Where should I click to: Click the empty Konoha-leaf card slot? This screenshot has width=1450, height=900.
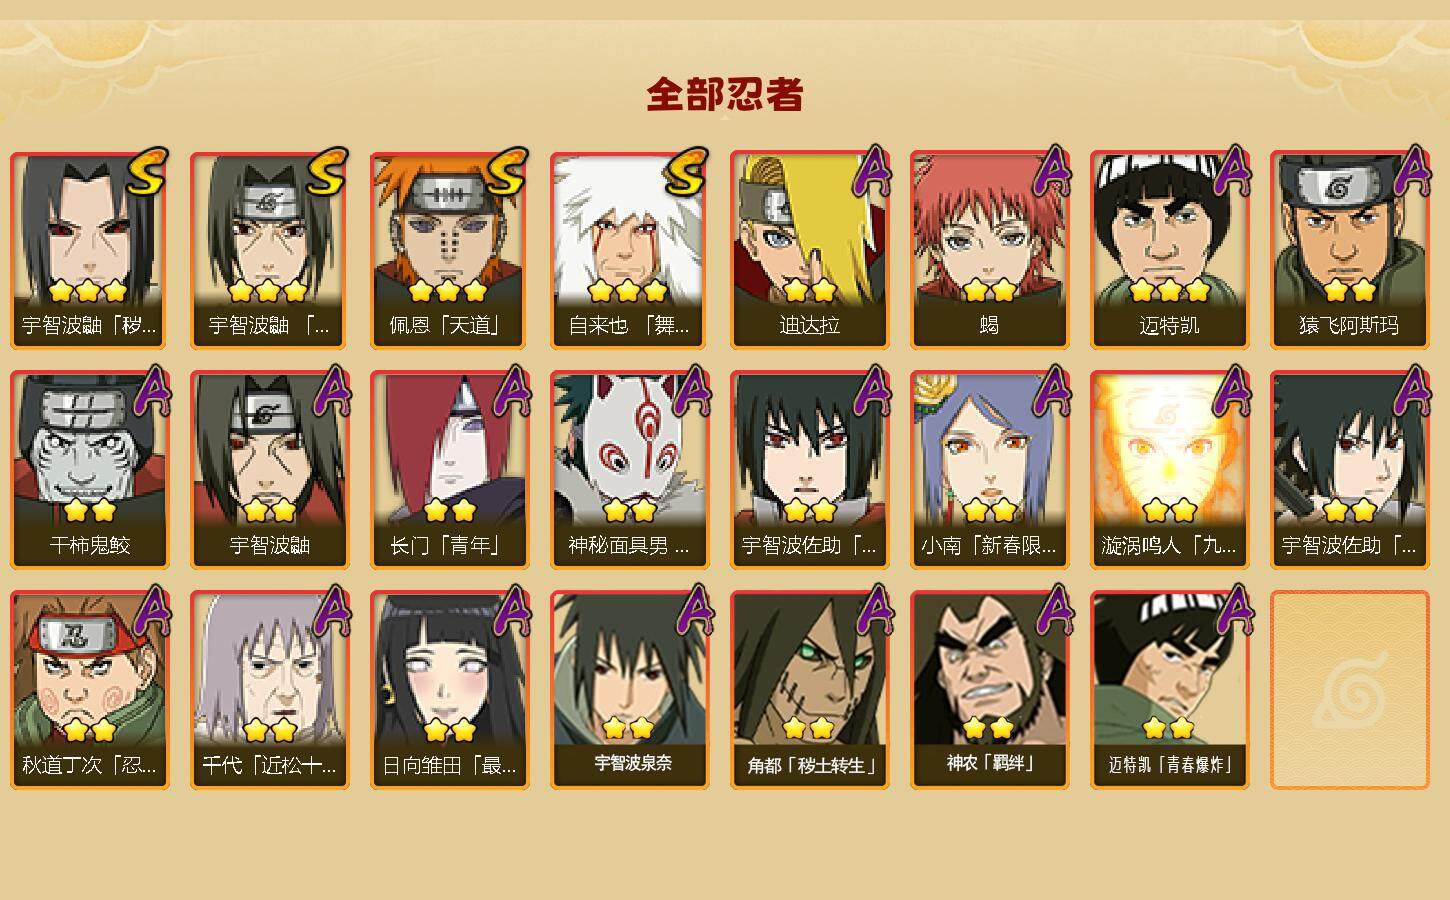1349,690
